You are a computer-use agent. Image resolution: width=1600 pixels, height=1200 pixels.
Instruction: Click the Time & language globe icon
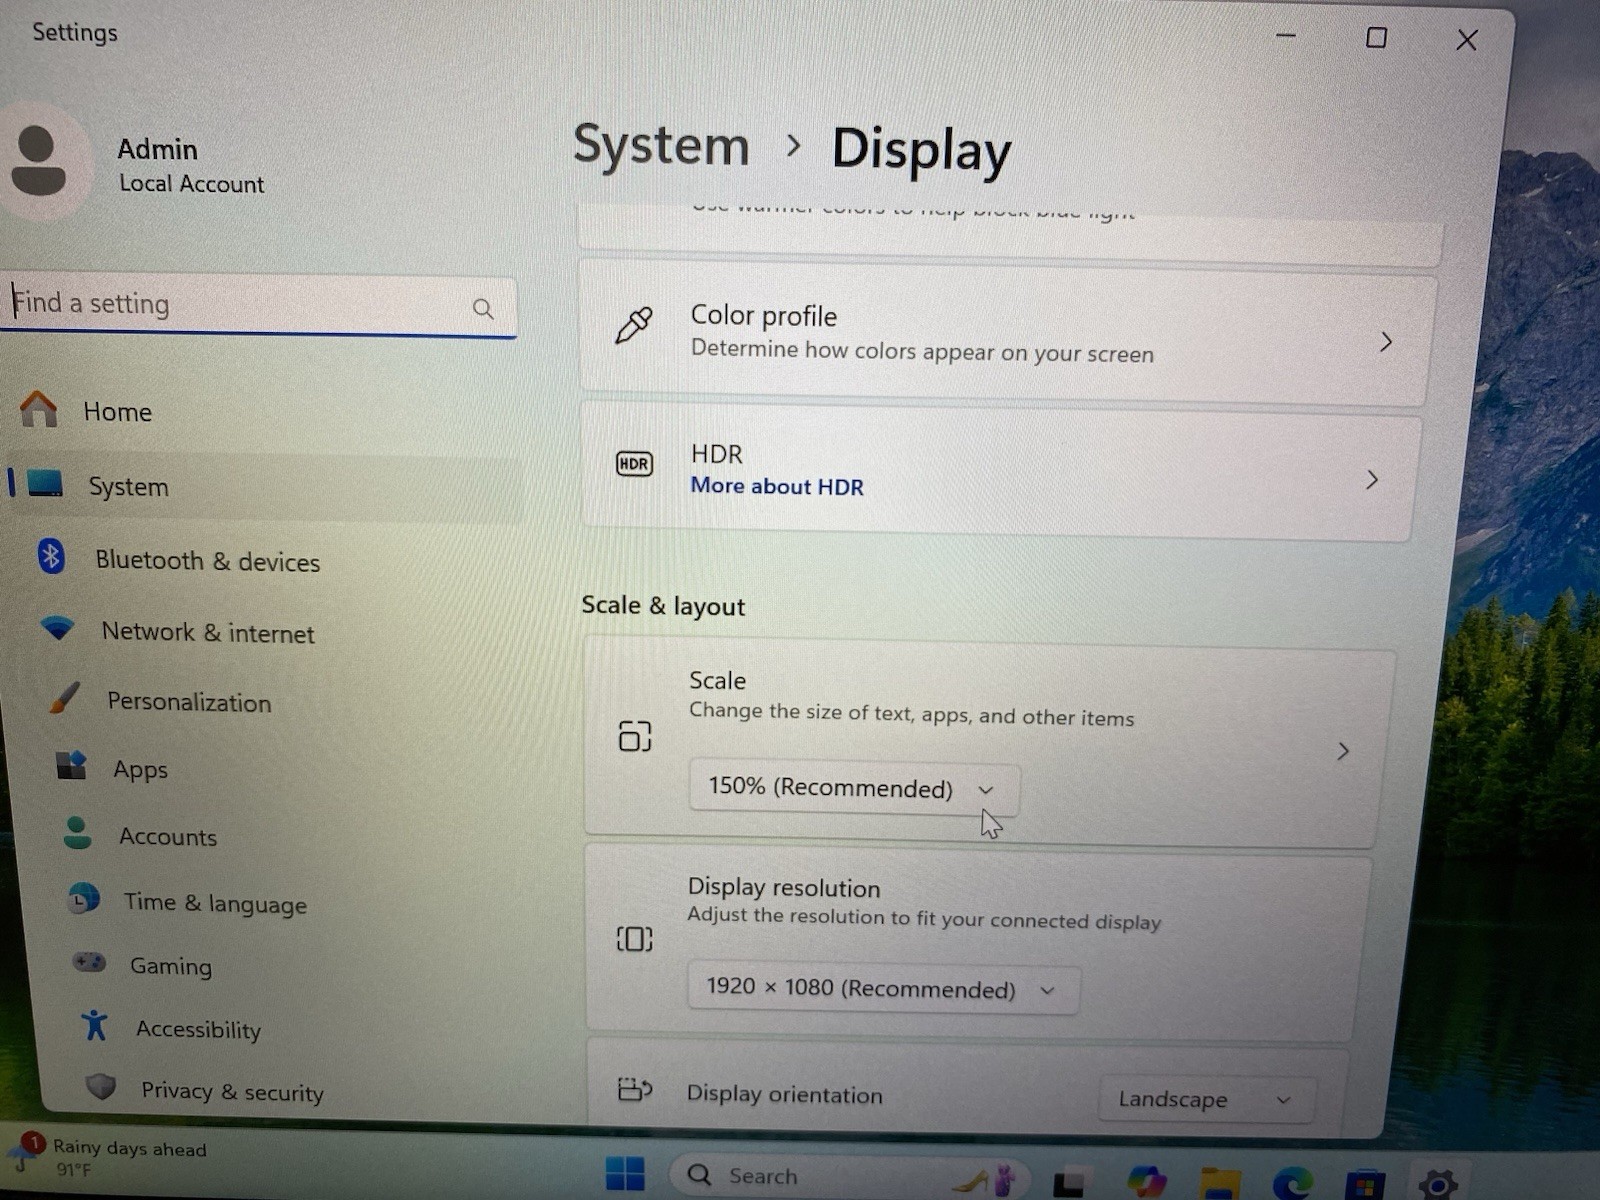pyautogui.click(x=84, y=899)
